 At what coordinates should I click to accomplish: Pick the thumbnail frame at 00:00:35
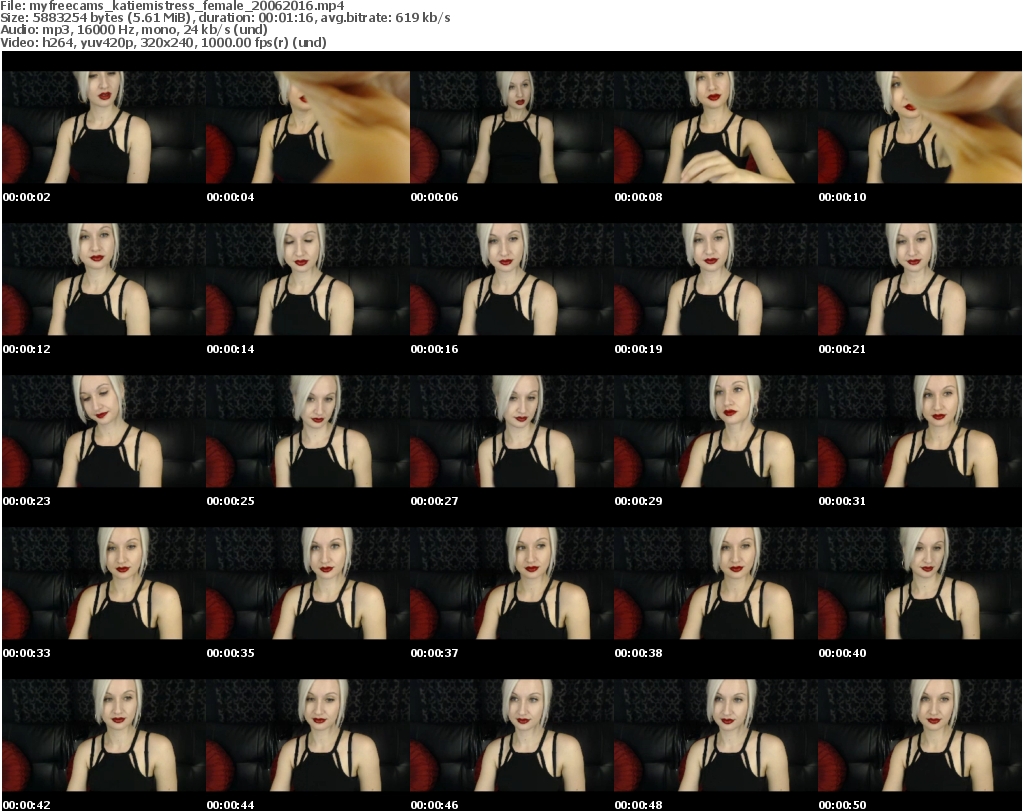click(308, 583)
